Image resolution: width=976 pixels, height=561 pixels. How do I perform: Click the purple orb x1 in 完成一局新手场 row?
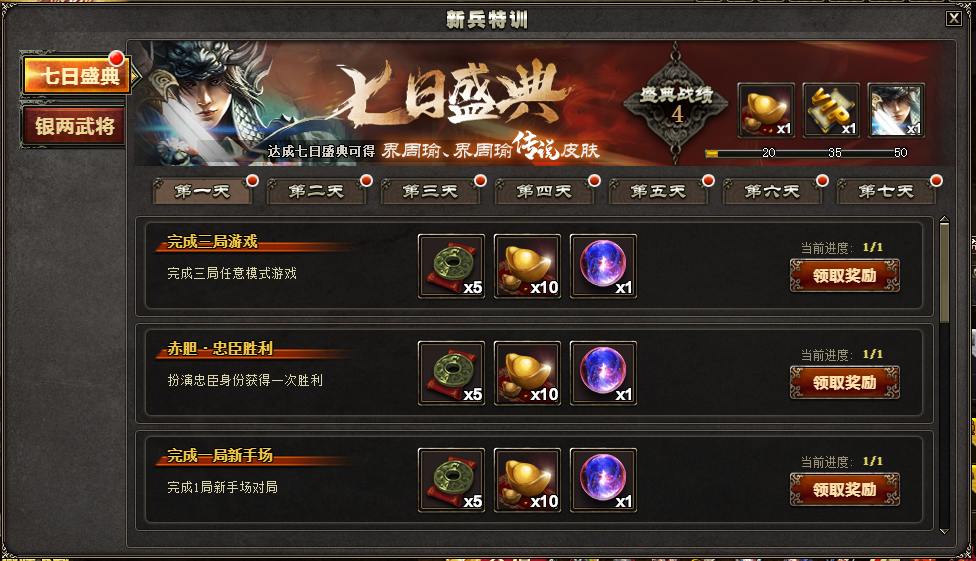603,480
